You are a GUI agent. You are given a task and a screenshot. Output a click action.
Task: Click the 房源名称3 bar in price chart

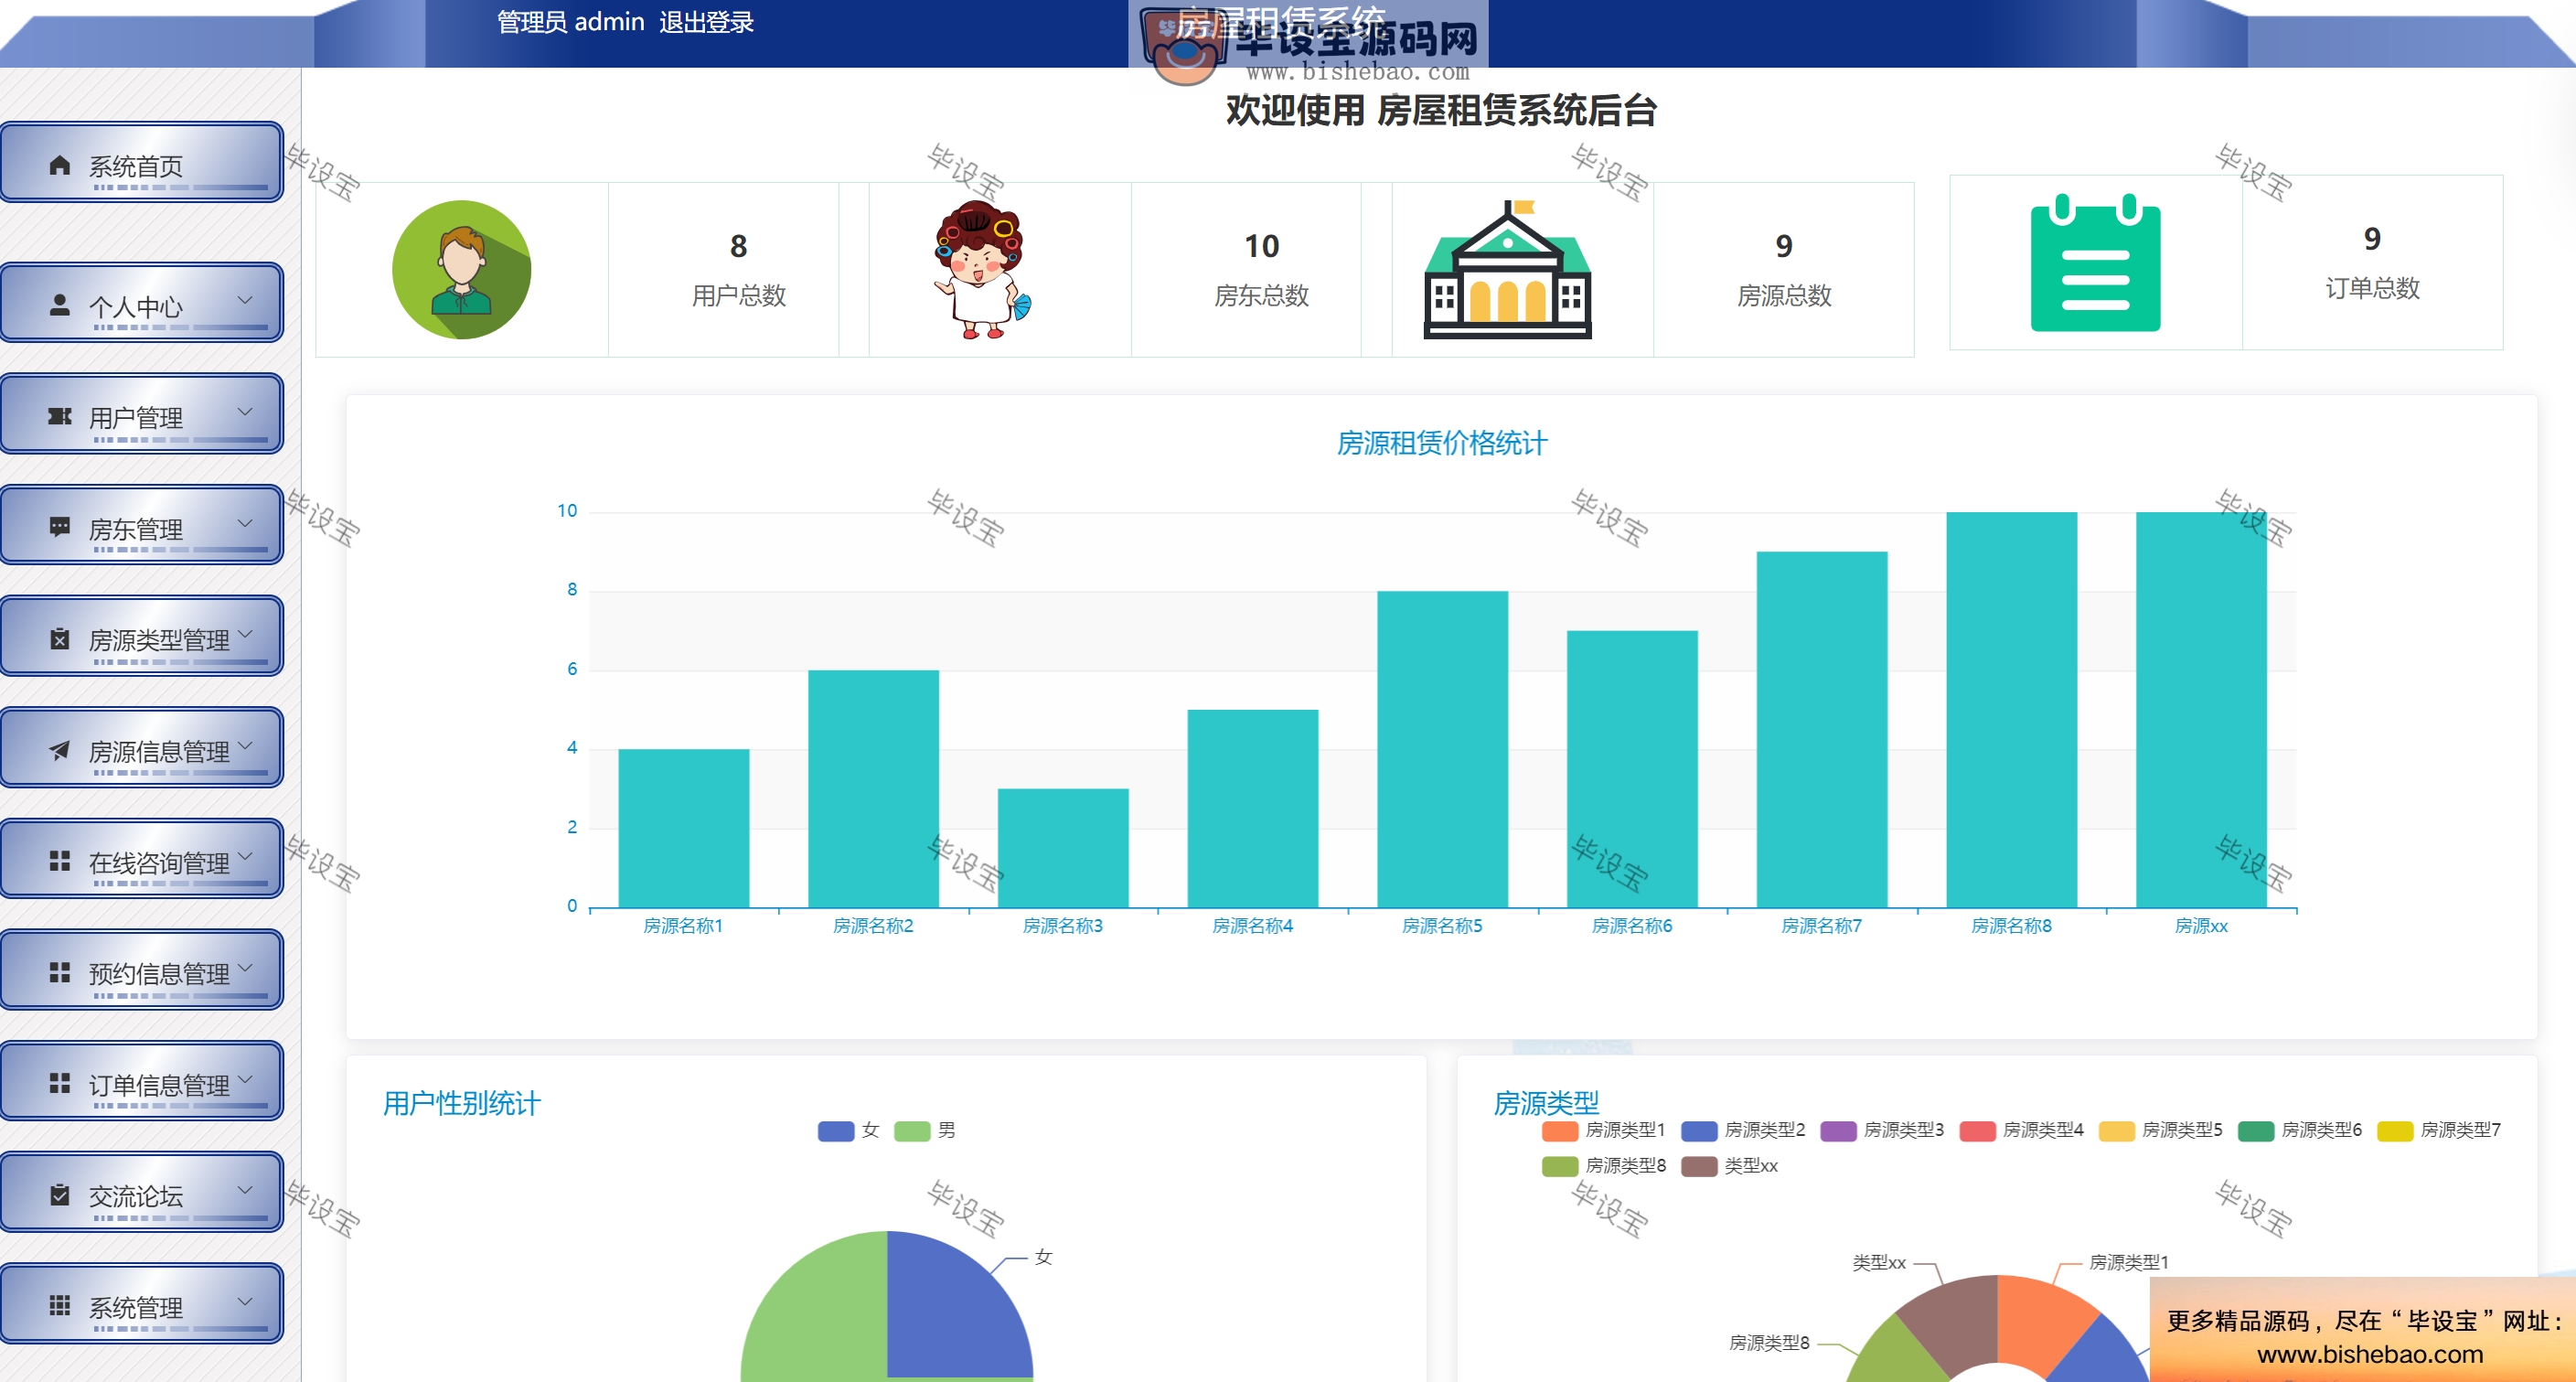pos(1063,848)
